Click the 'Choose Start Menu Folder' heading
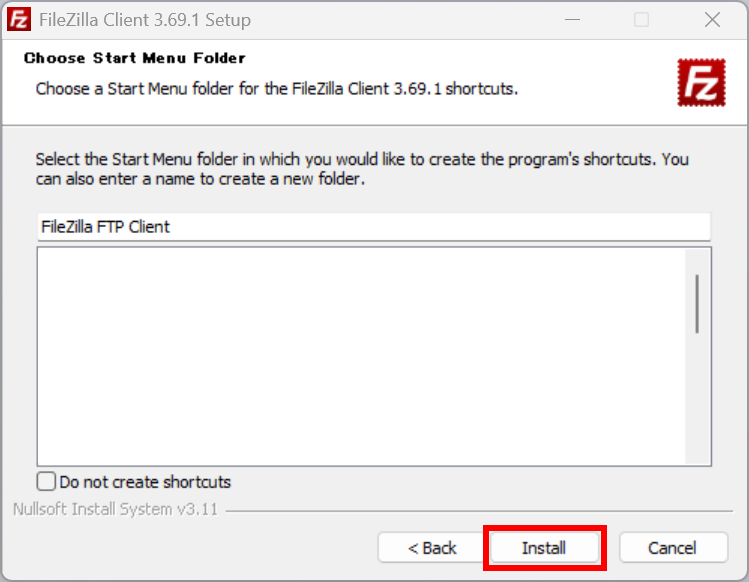The height and width of the screenshot is (582, 749). click(x=135, y=58)
